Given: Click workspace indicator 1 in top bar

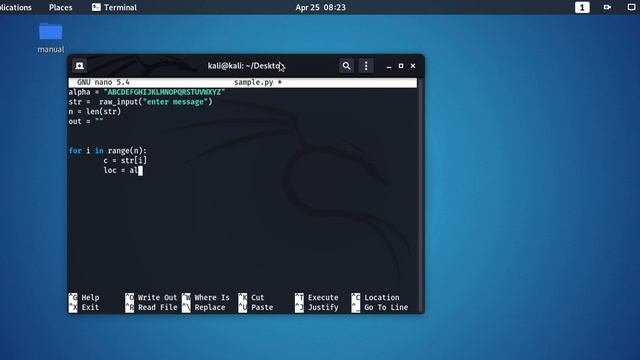Looking at the screenshot, I should 582,7.
